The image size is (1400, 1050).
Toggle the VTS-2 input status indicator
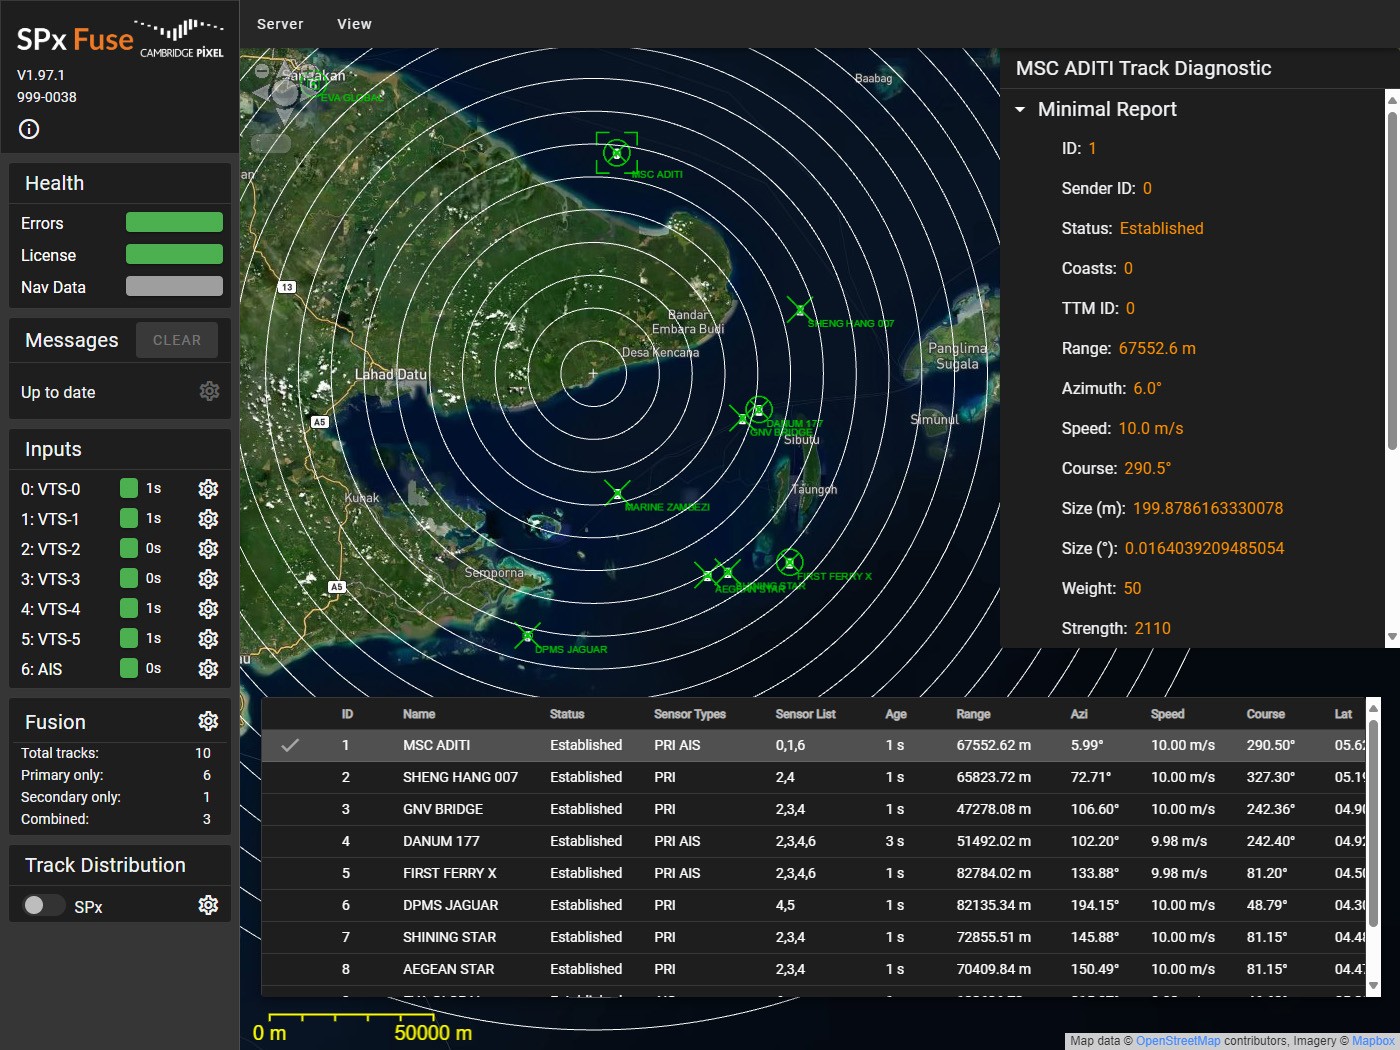[129, 549]
